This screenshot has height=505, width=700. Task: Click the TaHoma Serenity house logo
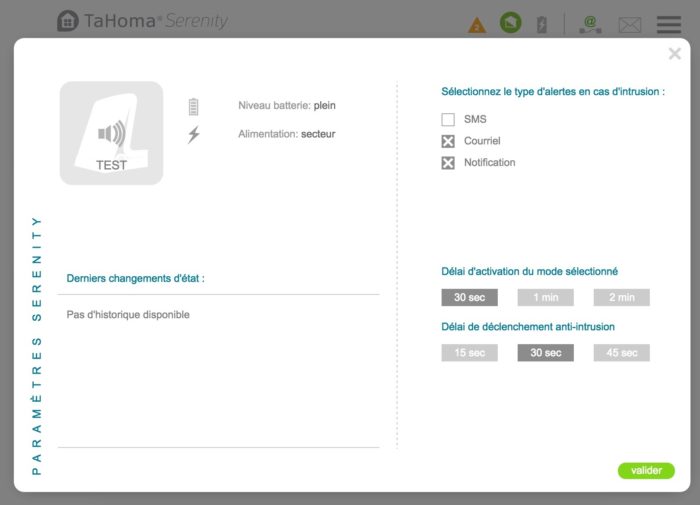coord(68,21)
